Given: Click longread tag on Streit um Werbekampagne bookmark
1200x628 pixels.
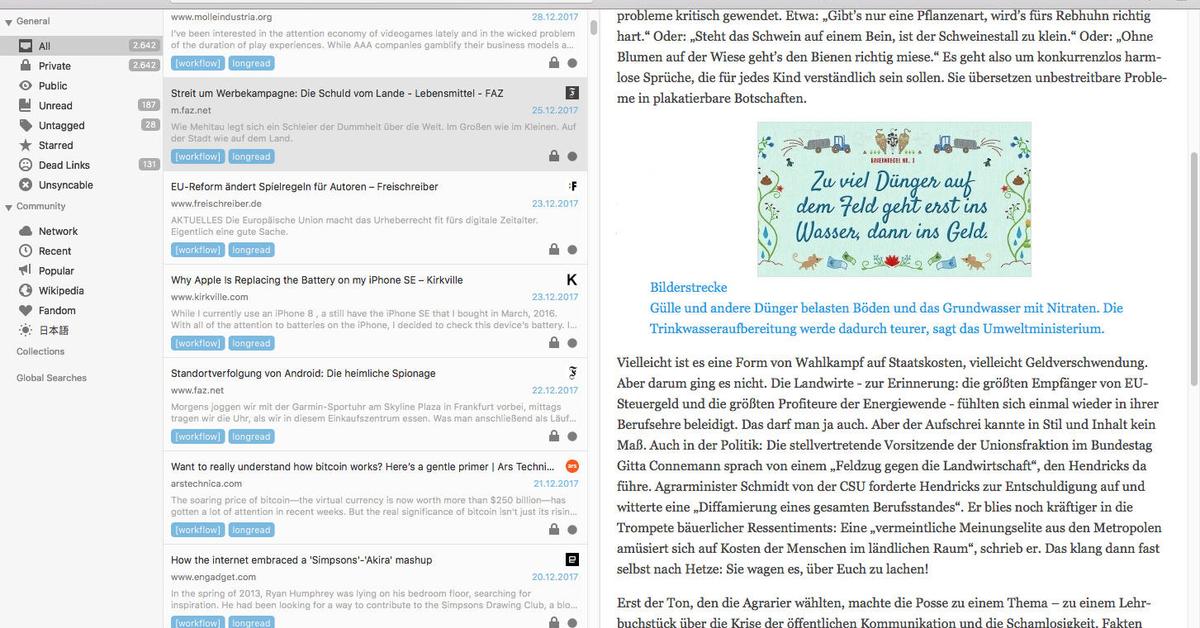Looking at the screenshot, I should tap(251, 156).
